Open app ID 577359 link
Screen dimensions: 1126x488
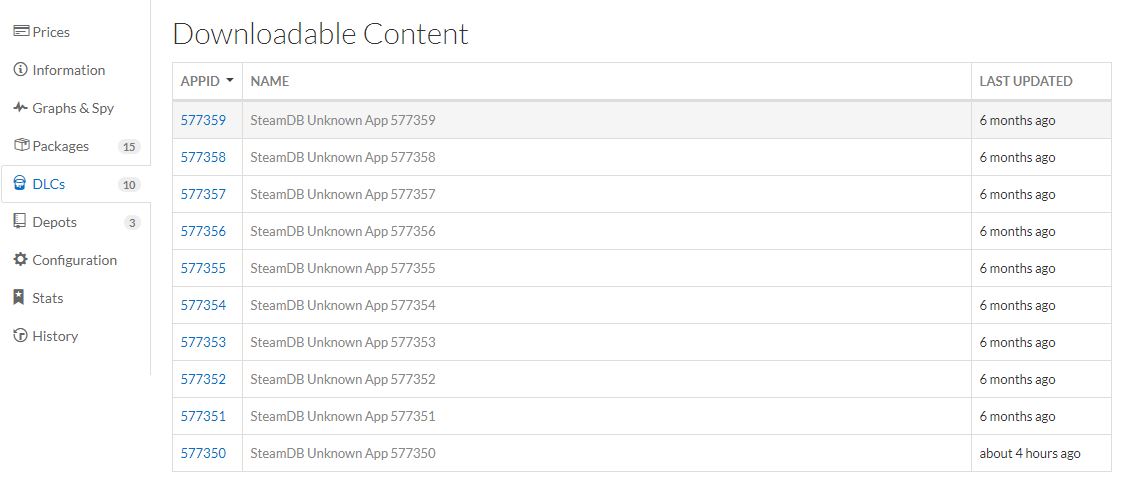point(203,120)
